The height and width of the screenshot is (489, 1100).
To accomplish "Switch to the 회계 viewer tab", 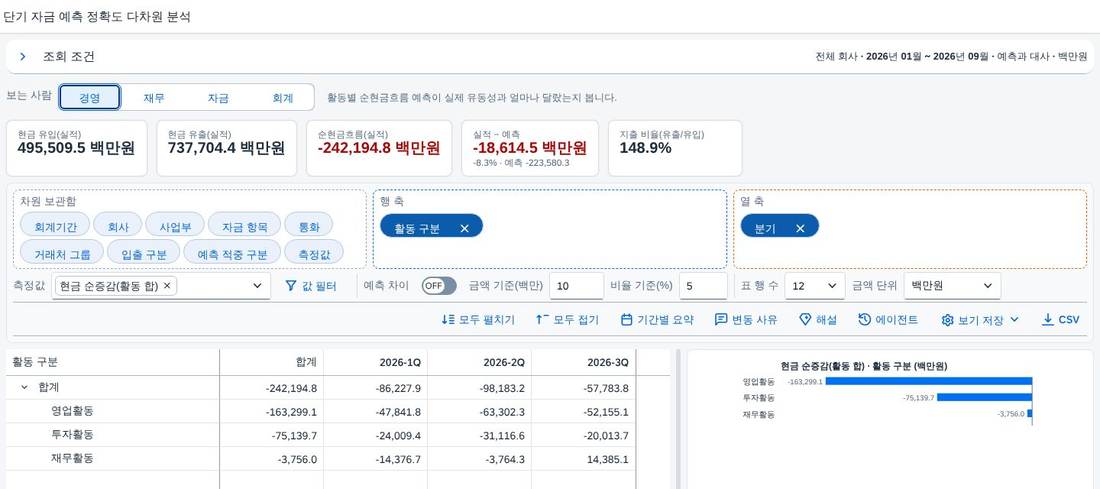I will 282,98.
